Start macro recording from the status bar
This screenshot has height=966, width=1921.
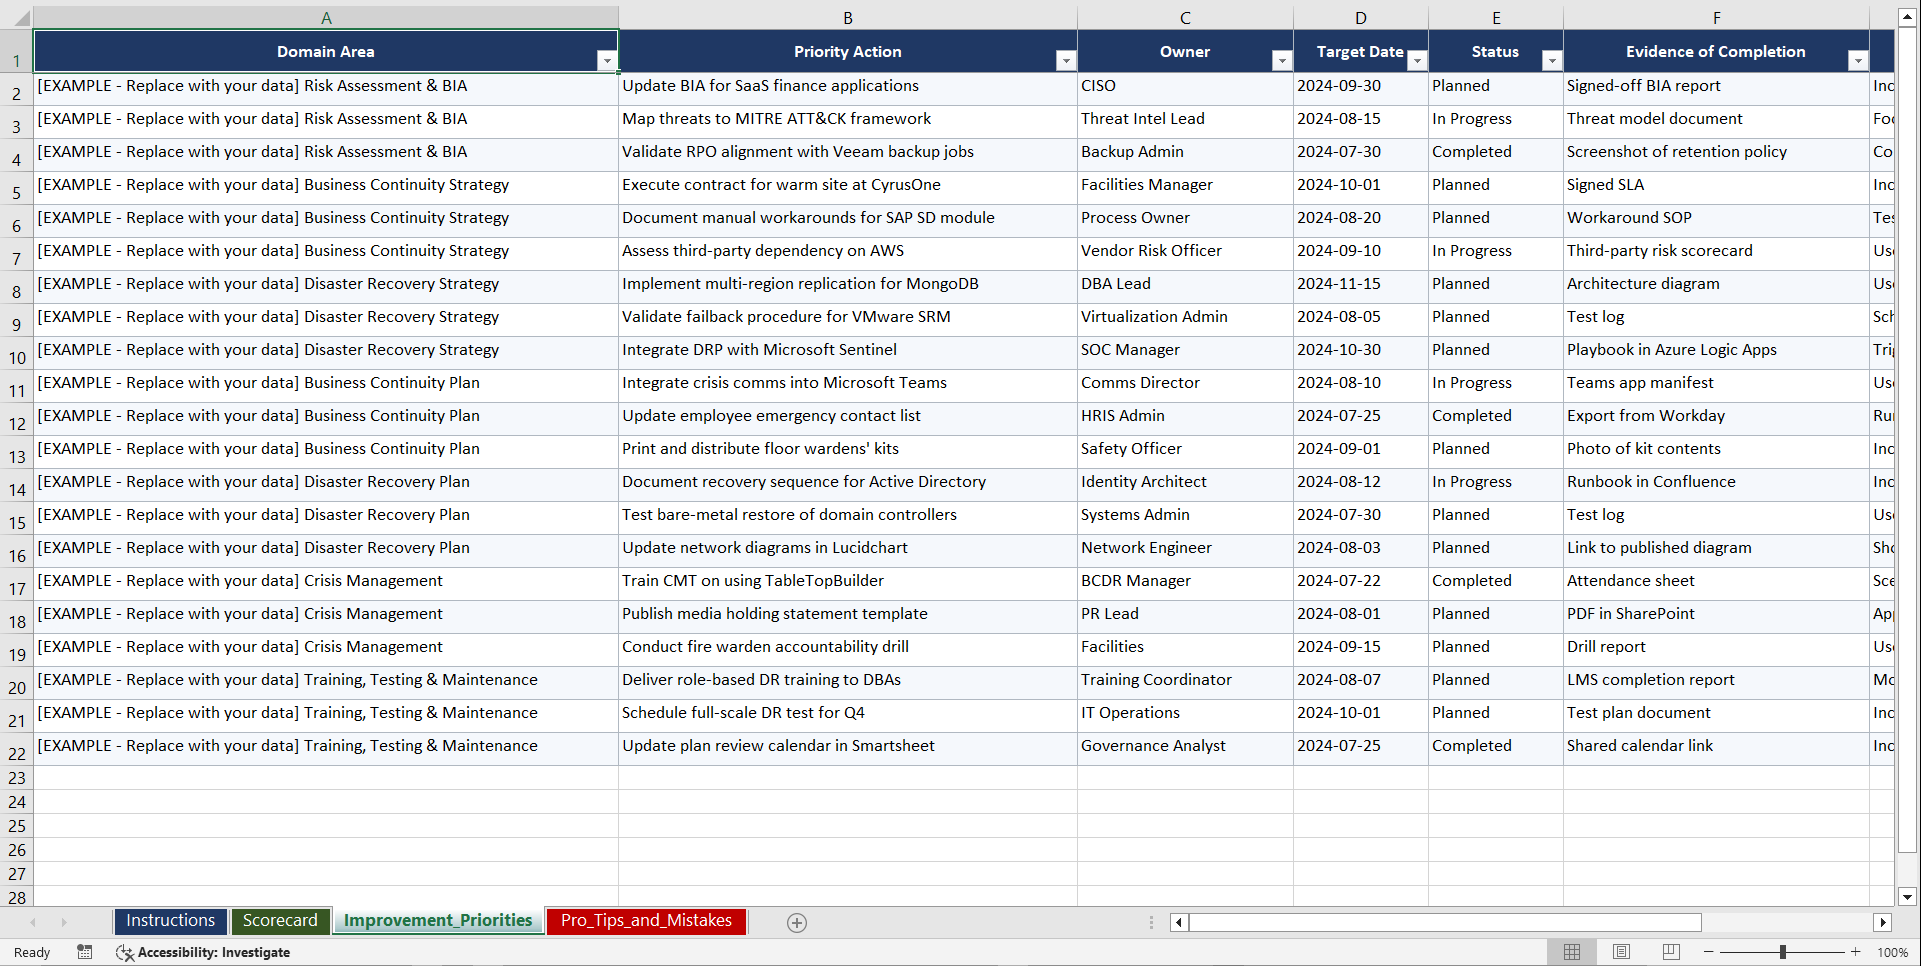click(x=85, y=952)
